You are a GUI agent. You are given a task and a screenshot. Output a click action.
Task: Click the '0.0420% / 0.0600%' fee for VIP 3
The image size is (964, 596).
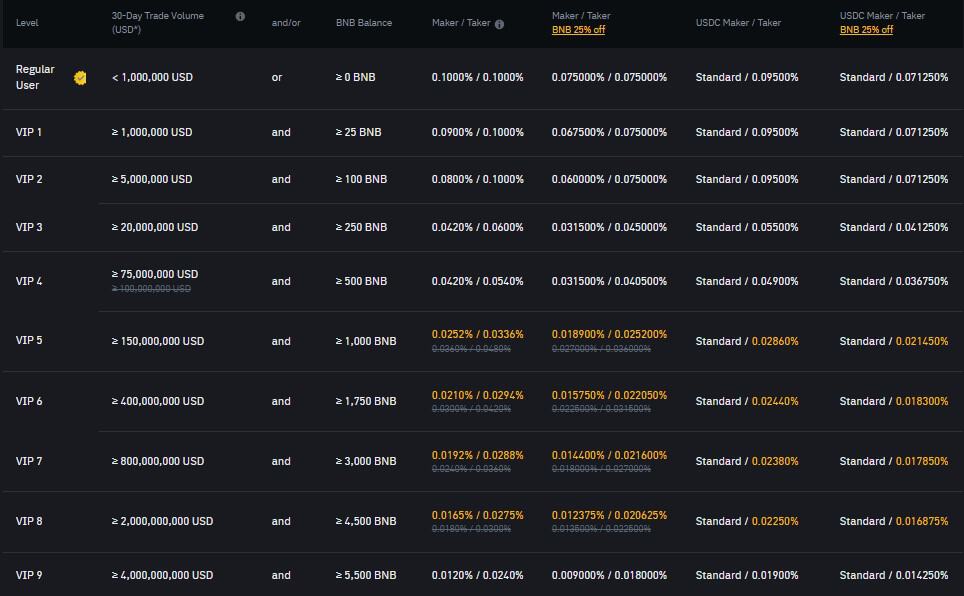coord(478,227)
